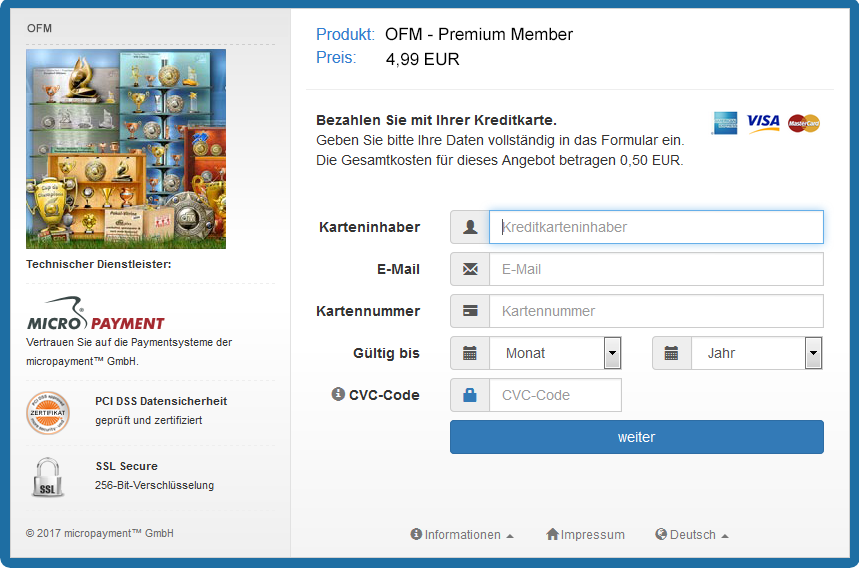Click the blue lock icon beside CVC-Code field
The width and height of the screenshot is (859, 568).
pos(470,395)
